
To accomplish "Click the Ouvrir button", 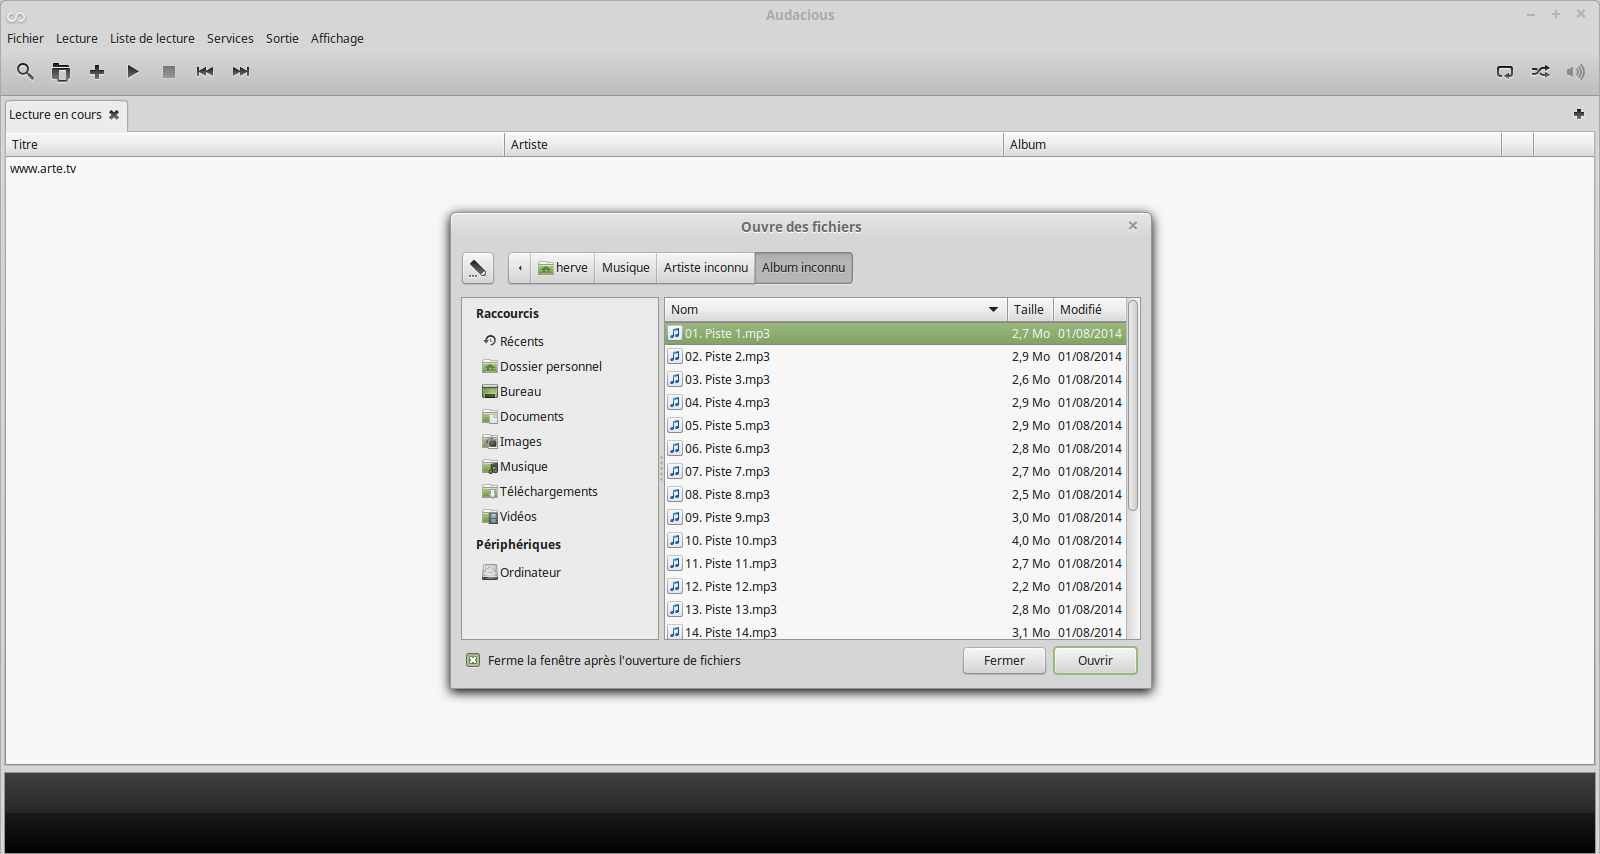I will (x=1095, y=660).
